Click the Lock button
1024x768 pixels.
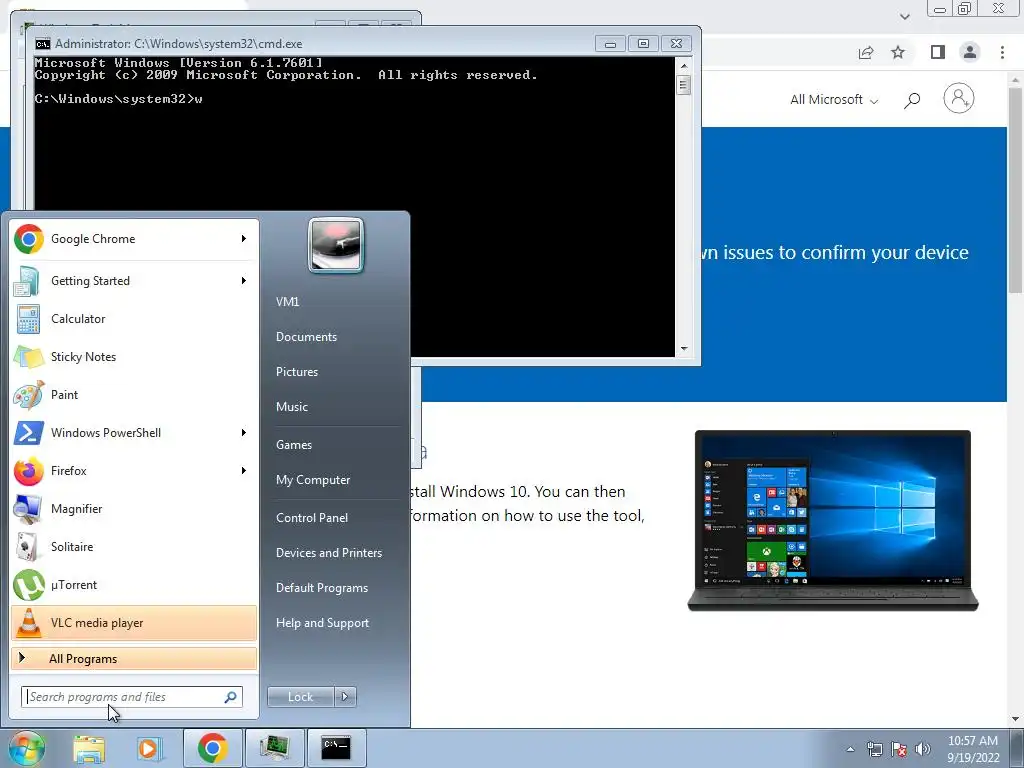(301, 697)
